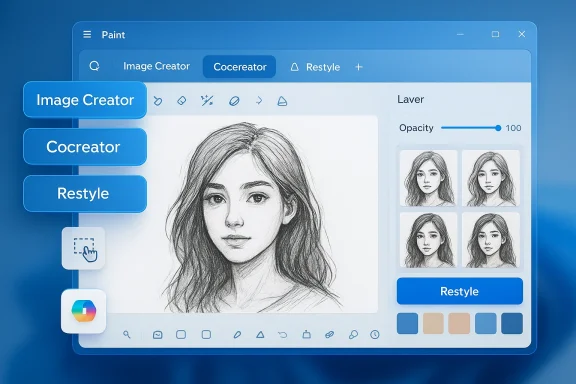Select the highlighted Cocereator tab

[x=240, y=67]
